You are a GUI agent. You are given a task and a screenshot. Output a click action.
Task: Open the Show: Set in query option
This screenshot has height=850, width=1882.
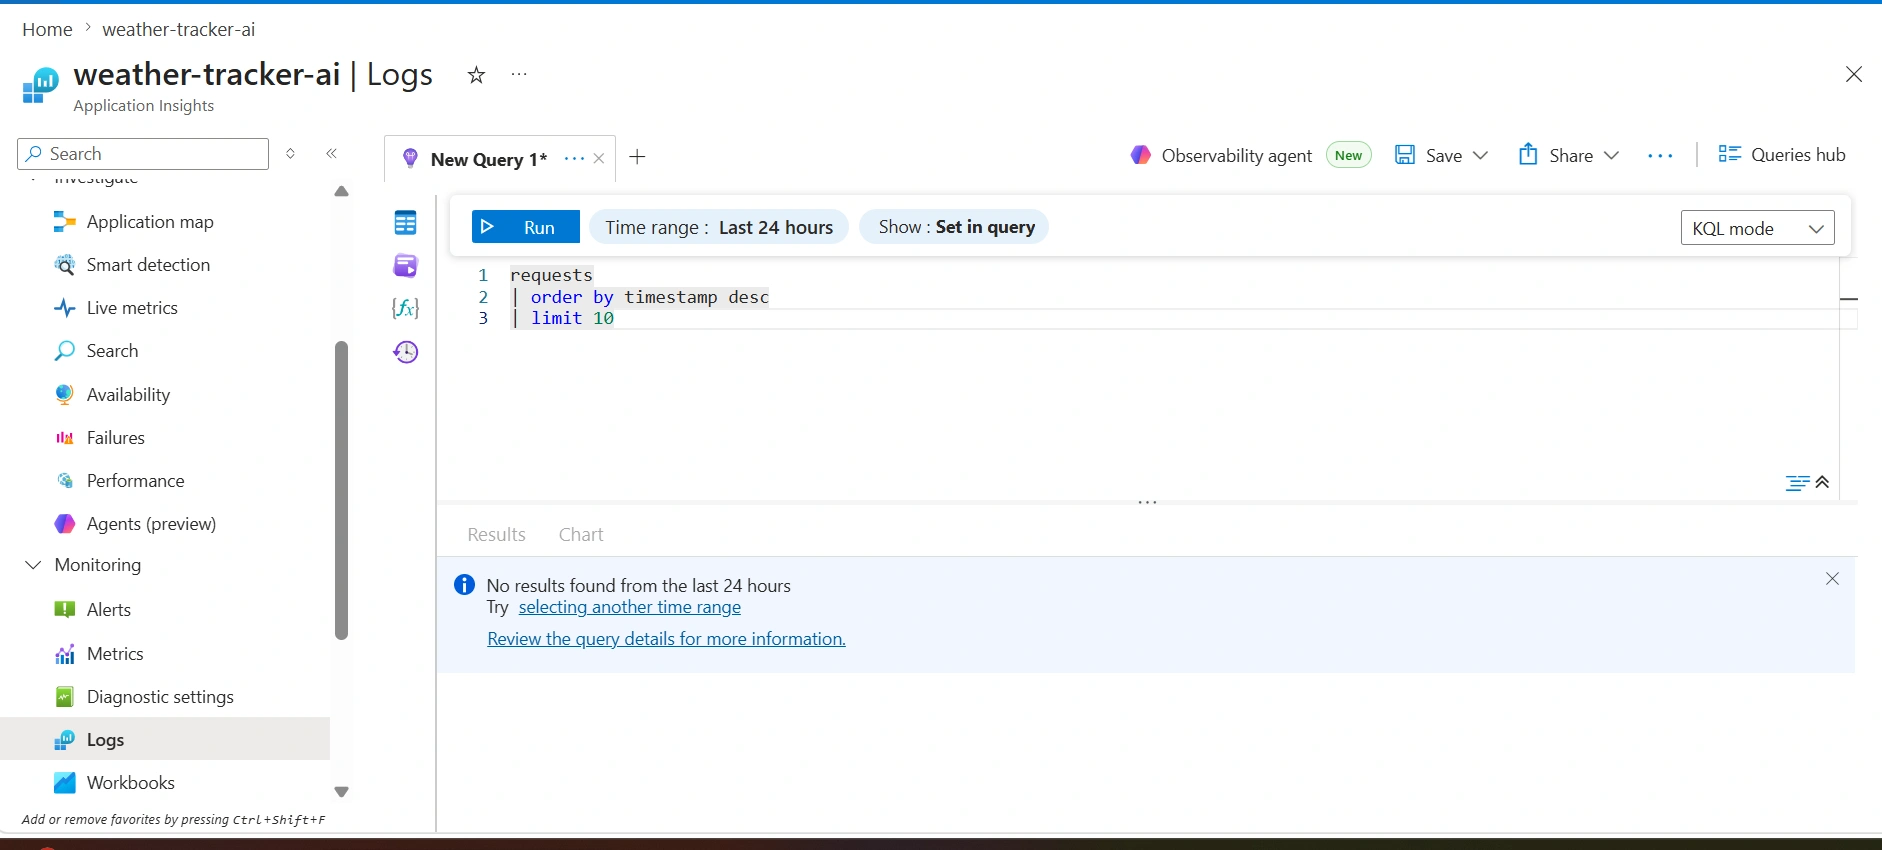click(x=955, y=227)
